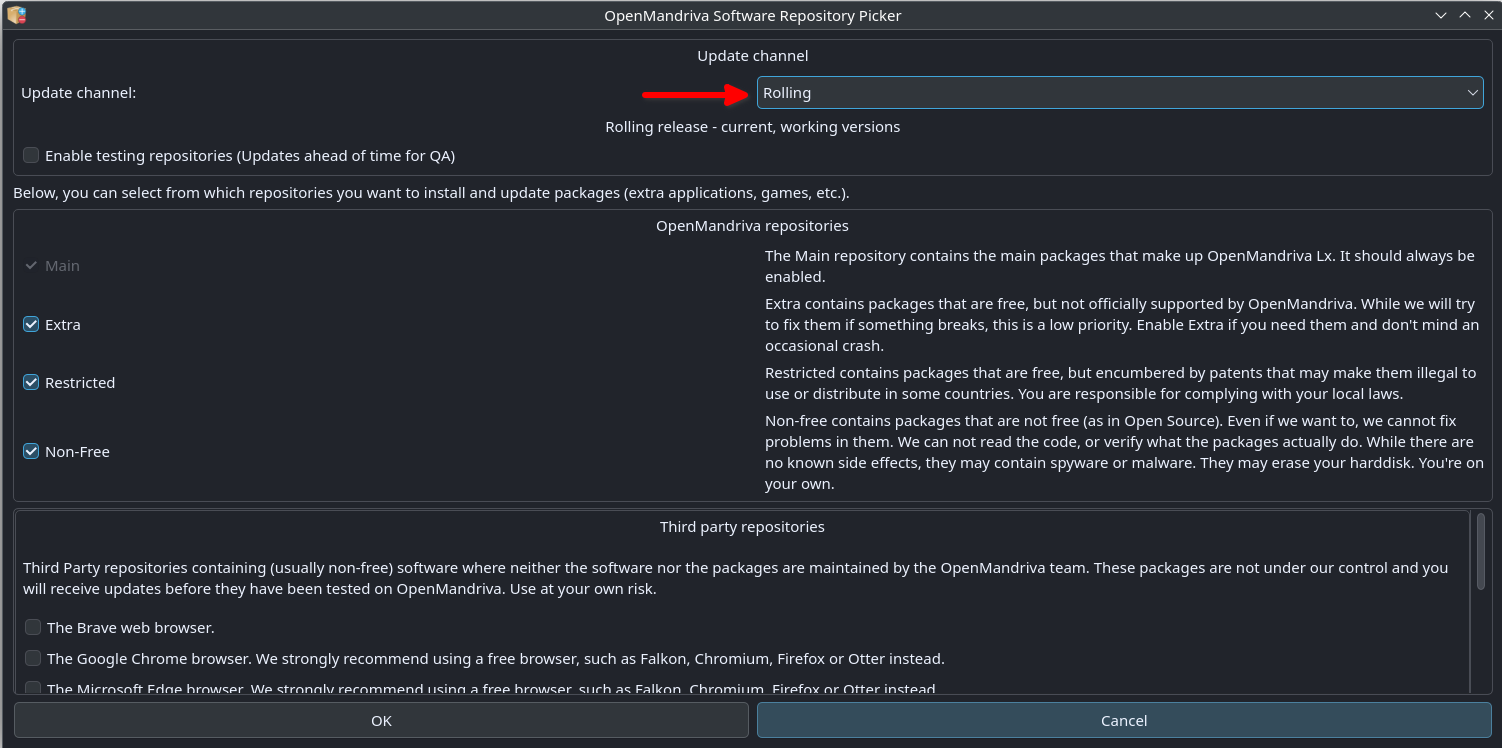
Task: Open the Update channel Rolling dropdown
Action: [x=1120, y=92]
